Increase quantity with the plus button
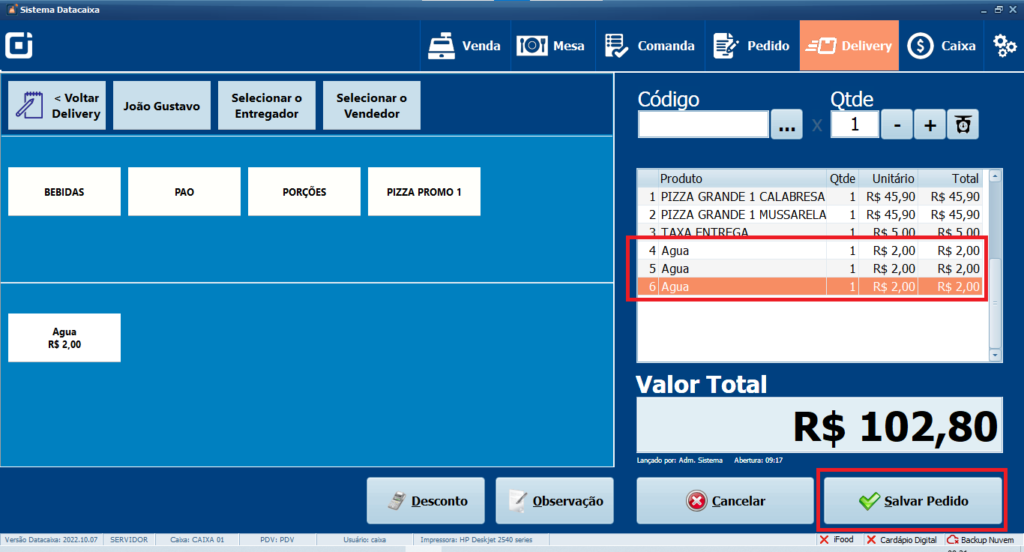 929,125
